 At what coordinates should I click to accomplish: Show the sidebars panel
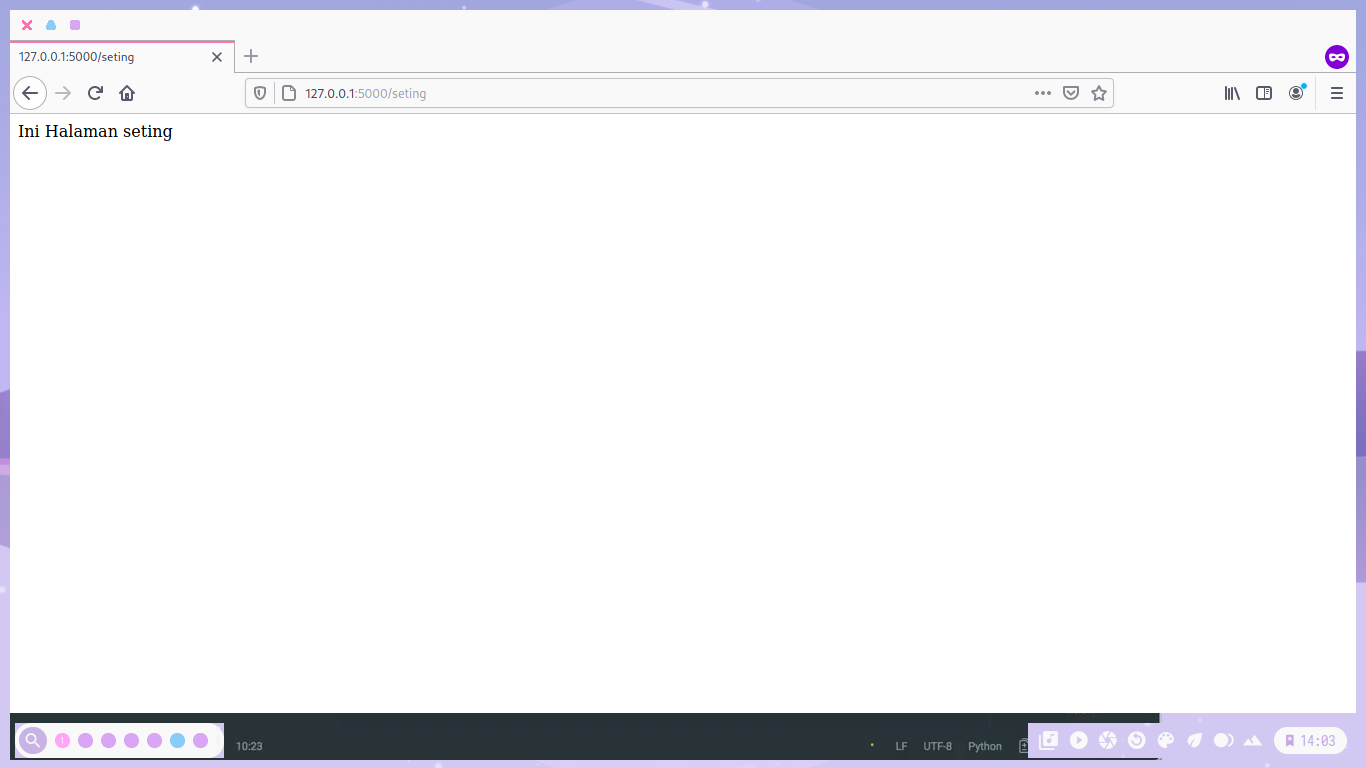click(1264, 93)
